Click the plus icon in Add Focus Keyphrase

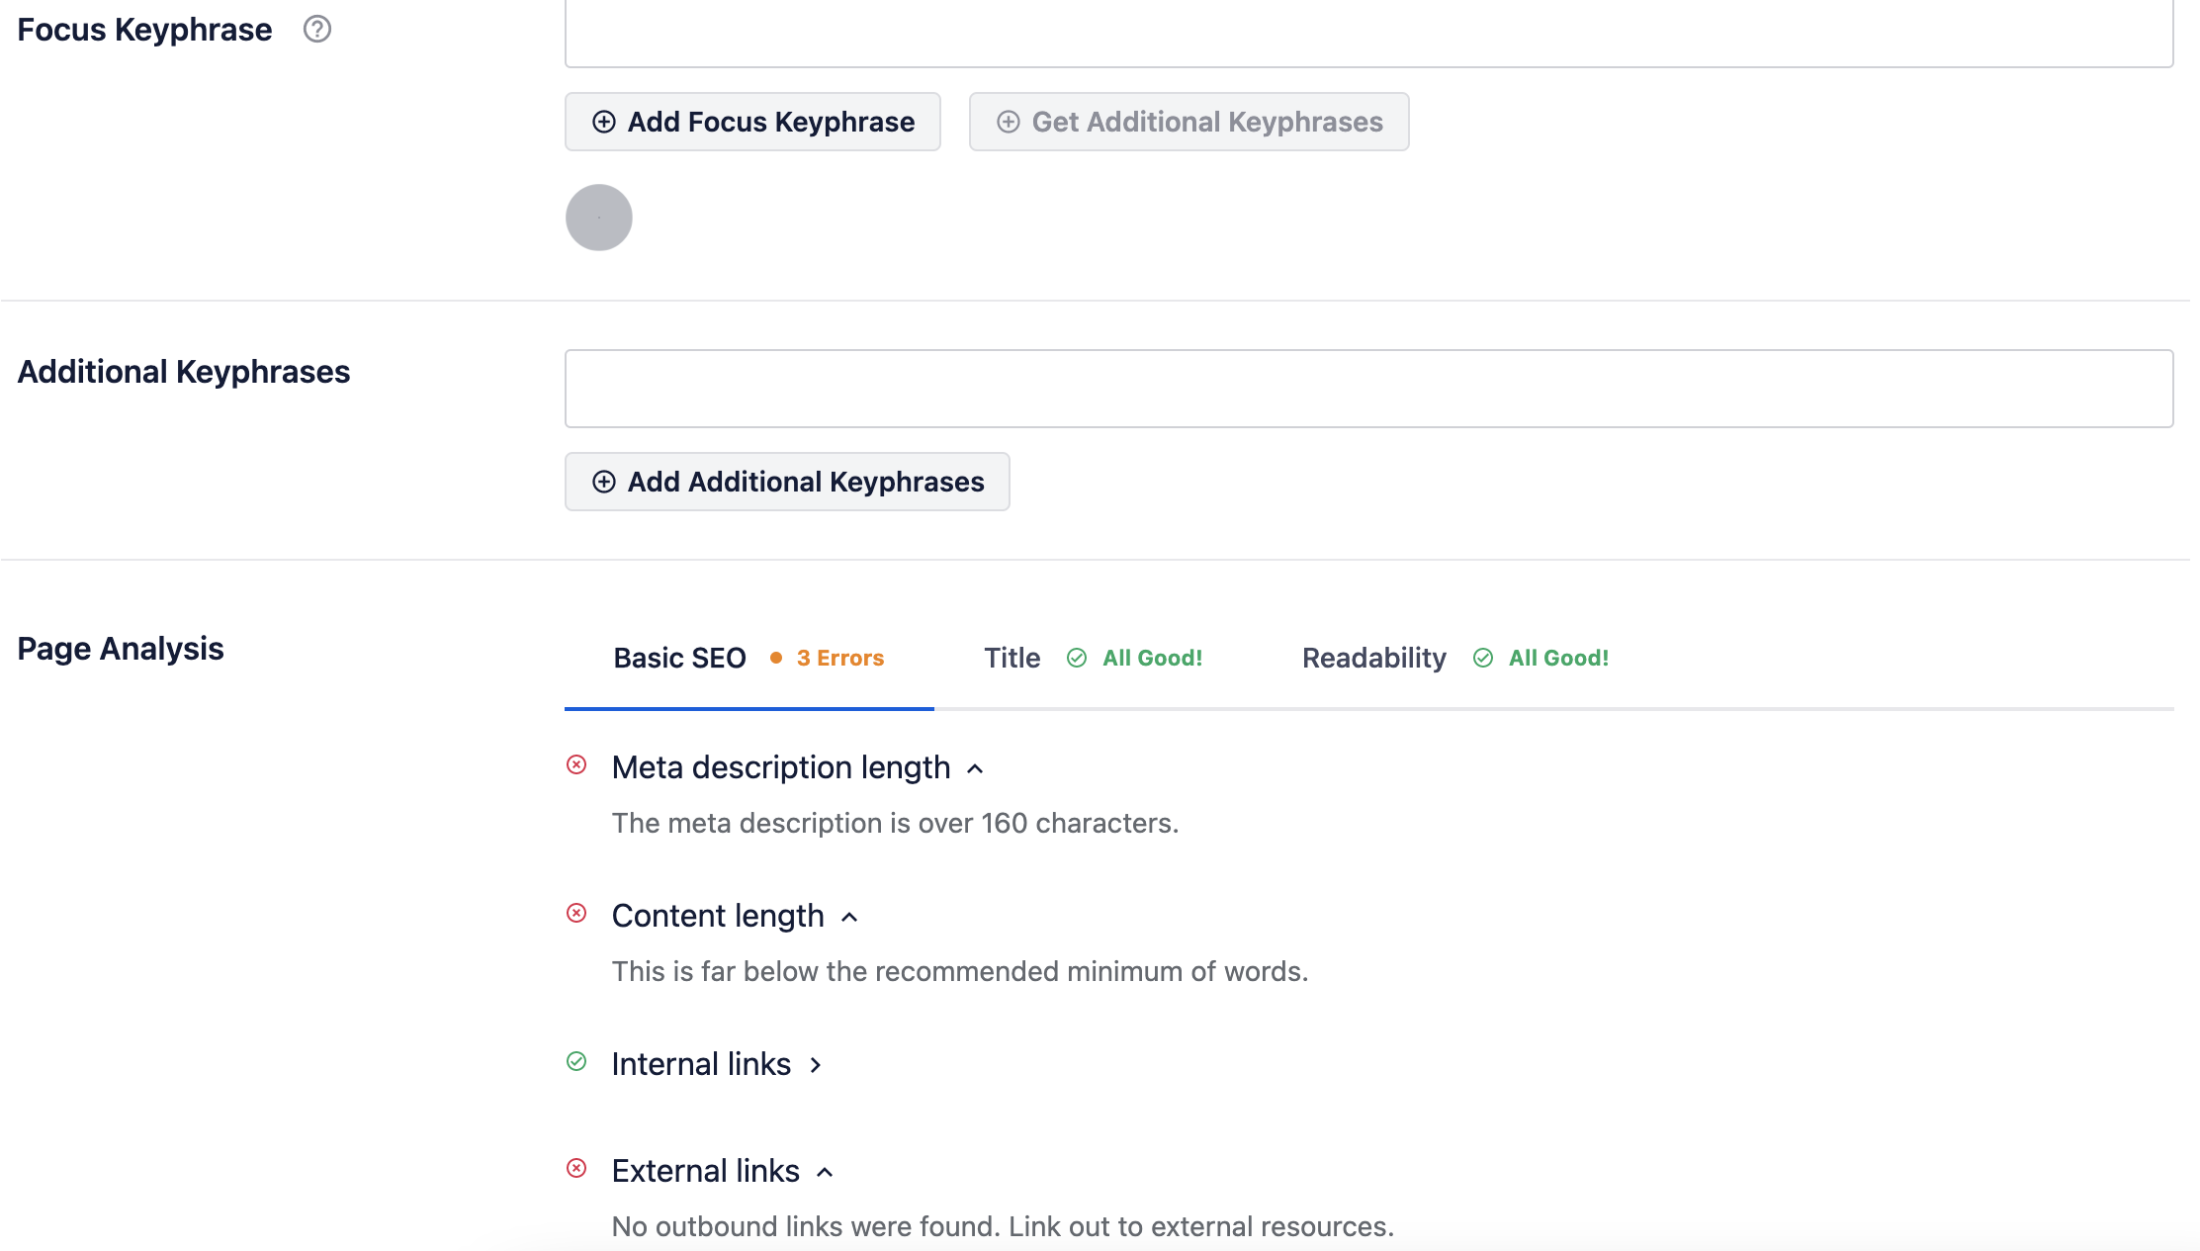pyautogui.click(x=603, y=122)
